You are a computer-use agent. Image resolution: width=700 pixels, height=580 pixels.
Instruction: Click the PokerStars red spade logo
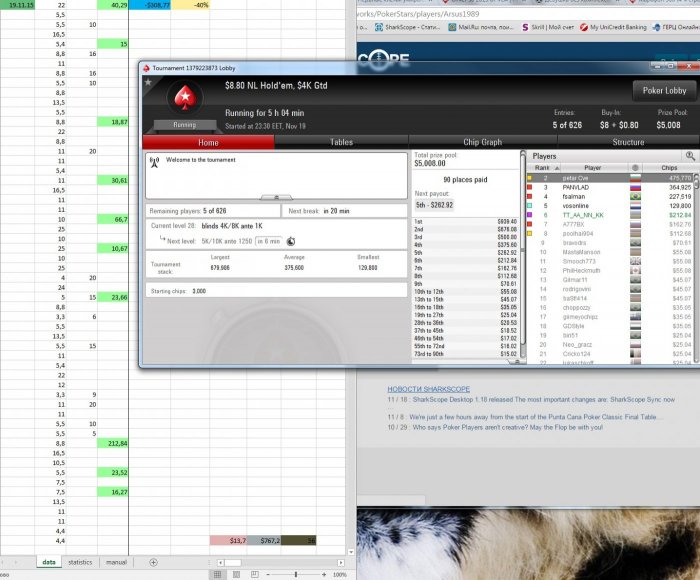185,98
